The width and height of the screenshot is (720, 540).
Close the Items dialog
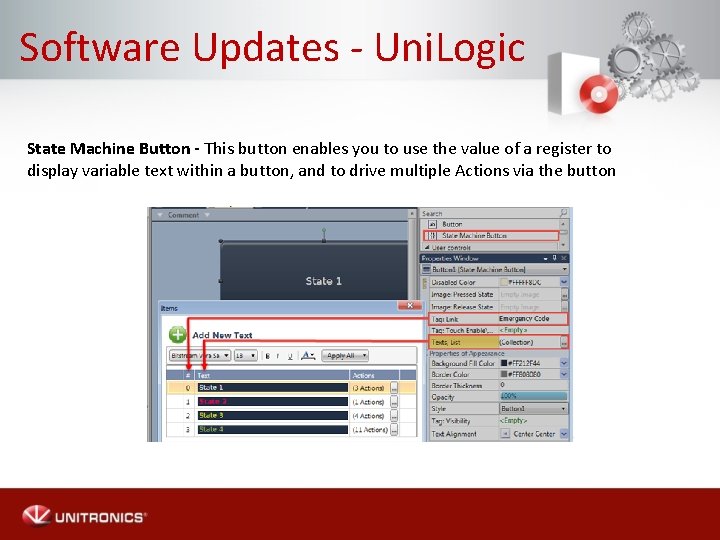pos(410,305)
